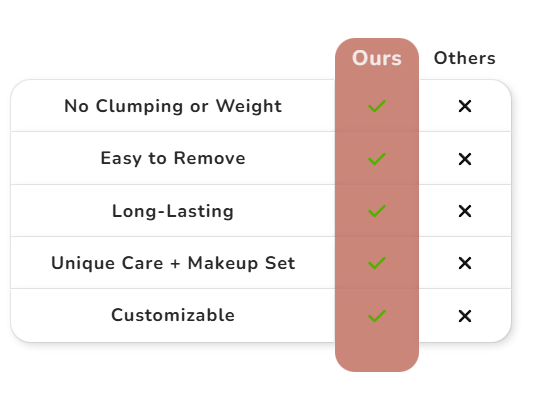Click the green checkmark for No Clumping or Weight

pyautogui.click(x=377, y=106)
